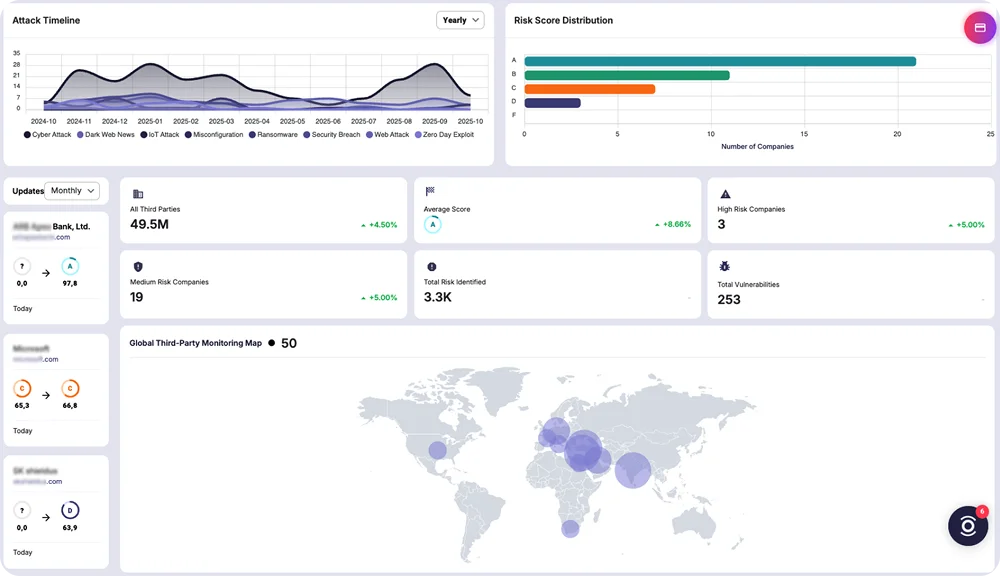Click the question mark ring beside the D grade

click(x=22, y=510)
